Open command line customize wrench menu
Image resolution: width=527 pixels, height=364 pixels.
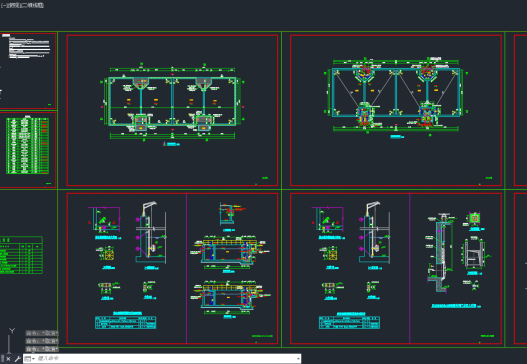tap(17, 359)
